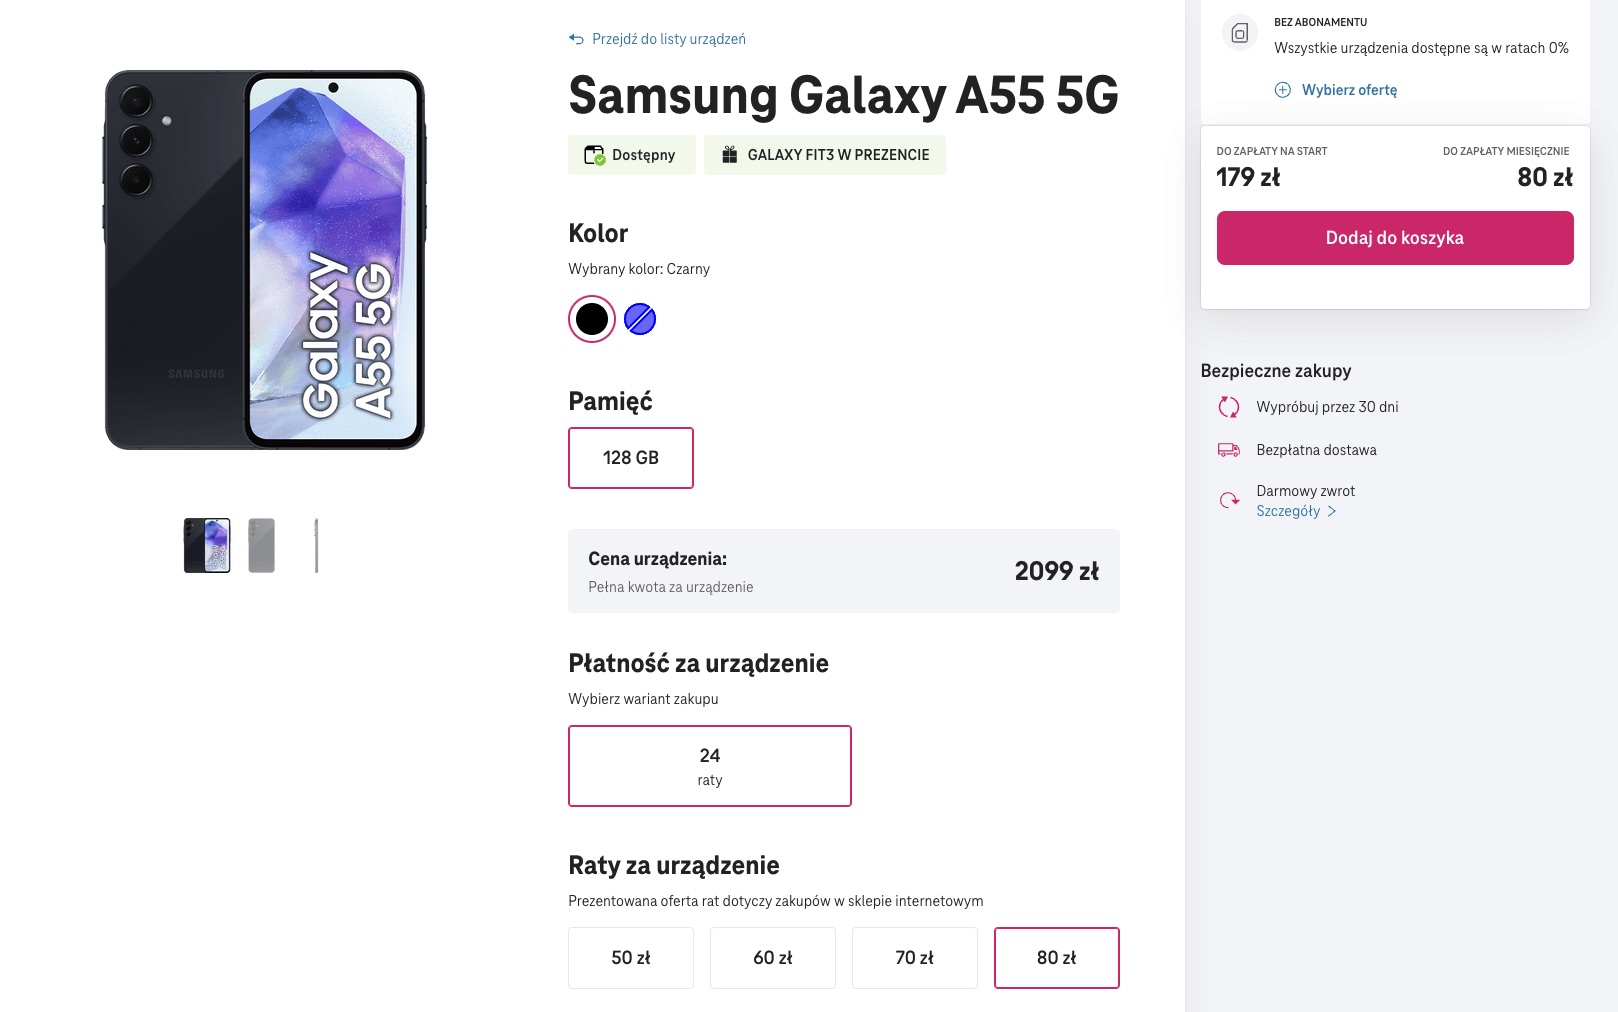Select the 60 zł installment option
1618x1012 pixels.
[x=773, y=958]
